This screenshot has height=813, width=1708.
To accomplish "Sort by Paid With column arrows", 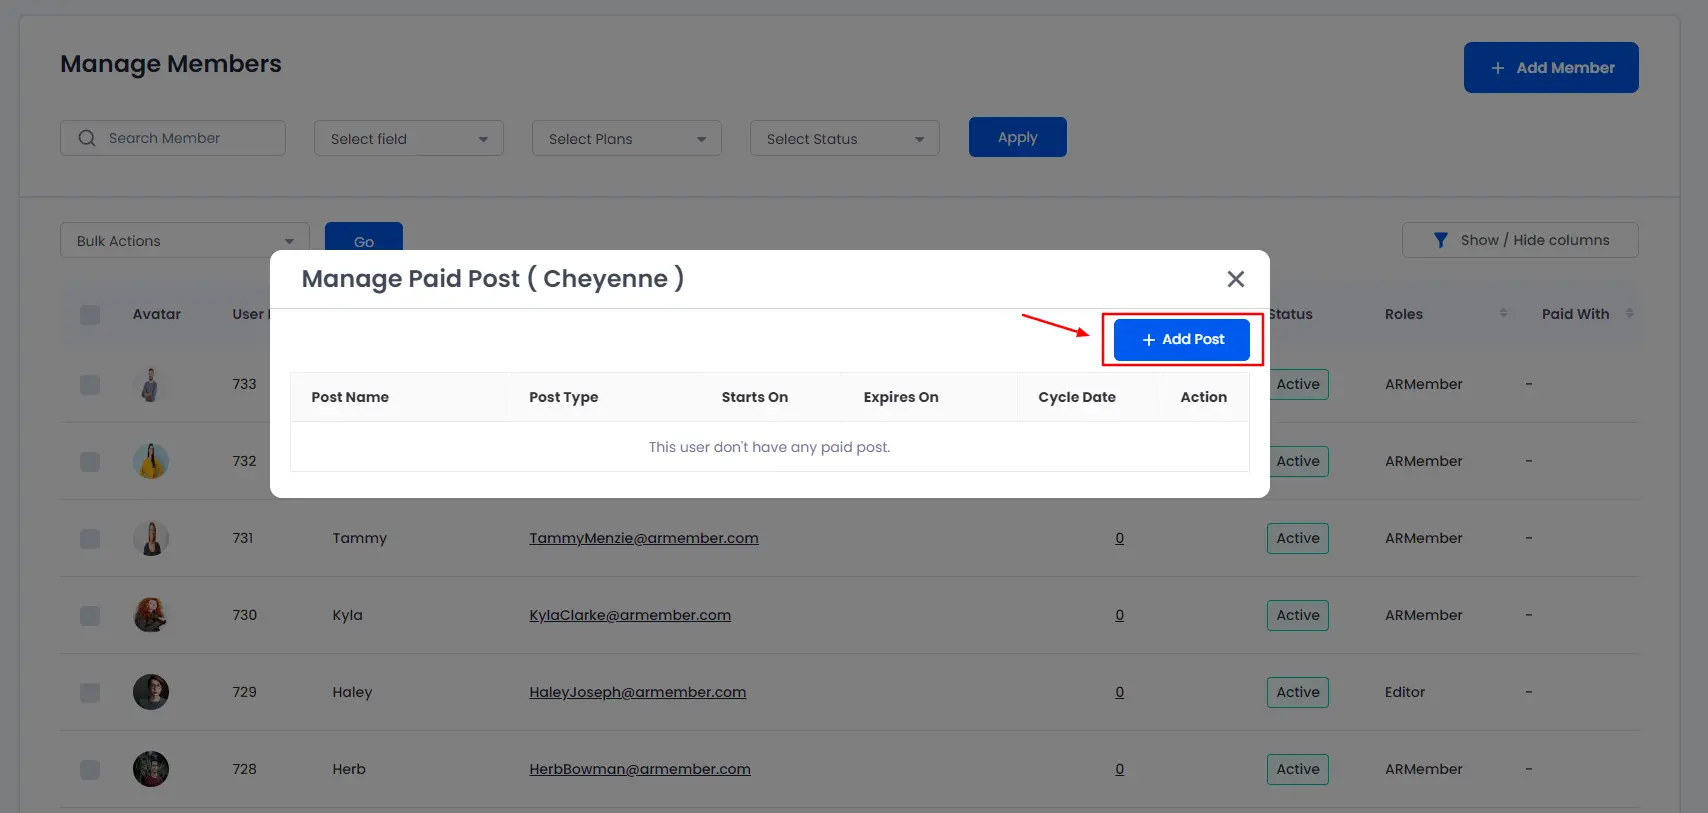I will [1629, 314].
